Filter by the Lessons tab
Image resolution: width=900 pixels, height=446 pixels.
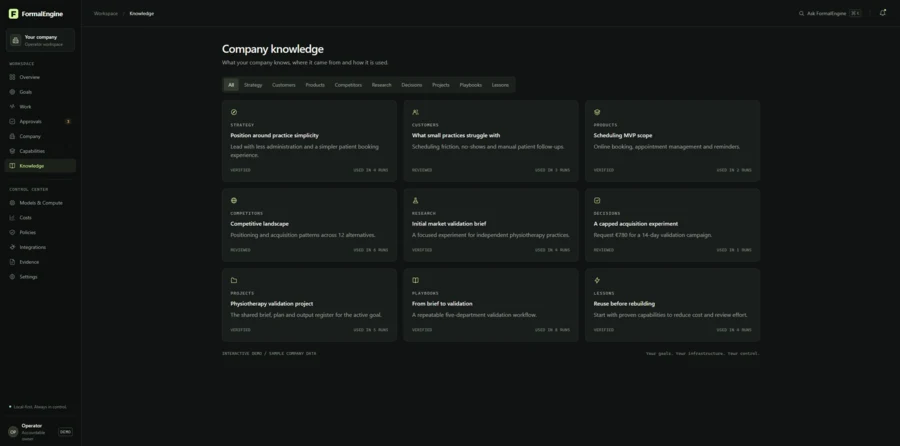point(500,85)
